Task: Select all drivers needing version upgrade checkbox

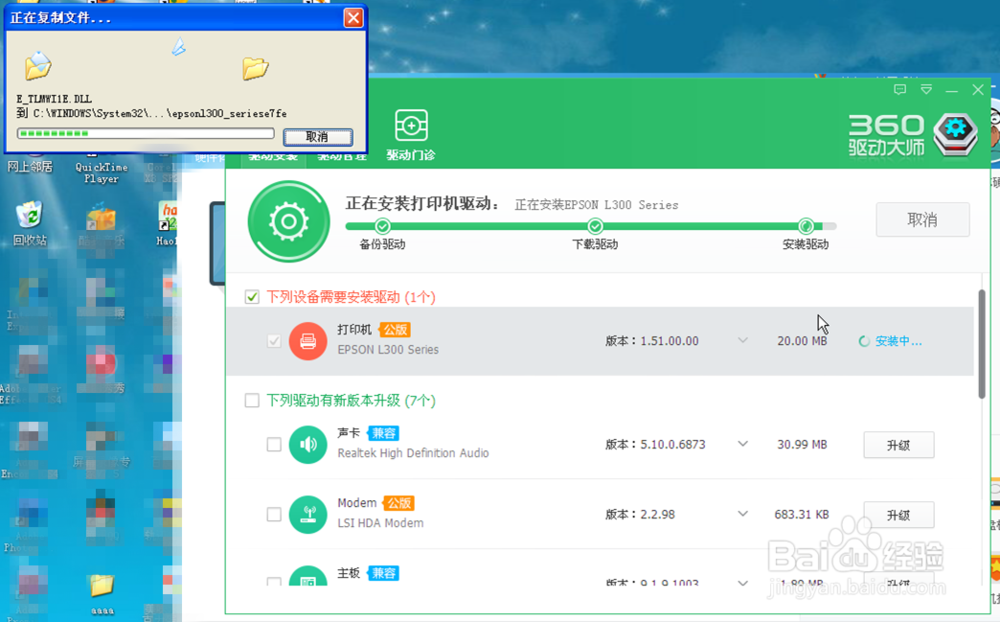Action: pos(252,400)
